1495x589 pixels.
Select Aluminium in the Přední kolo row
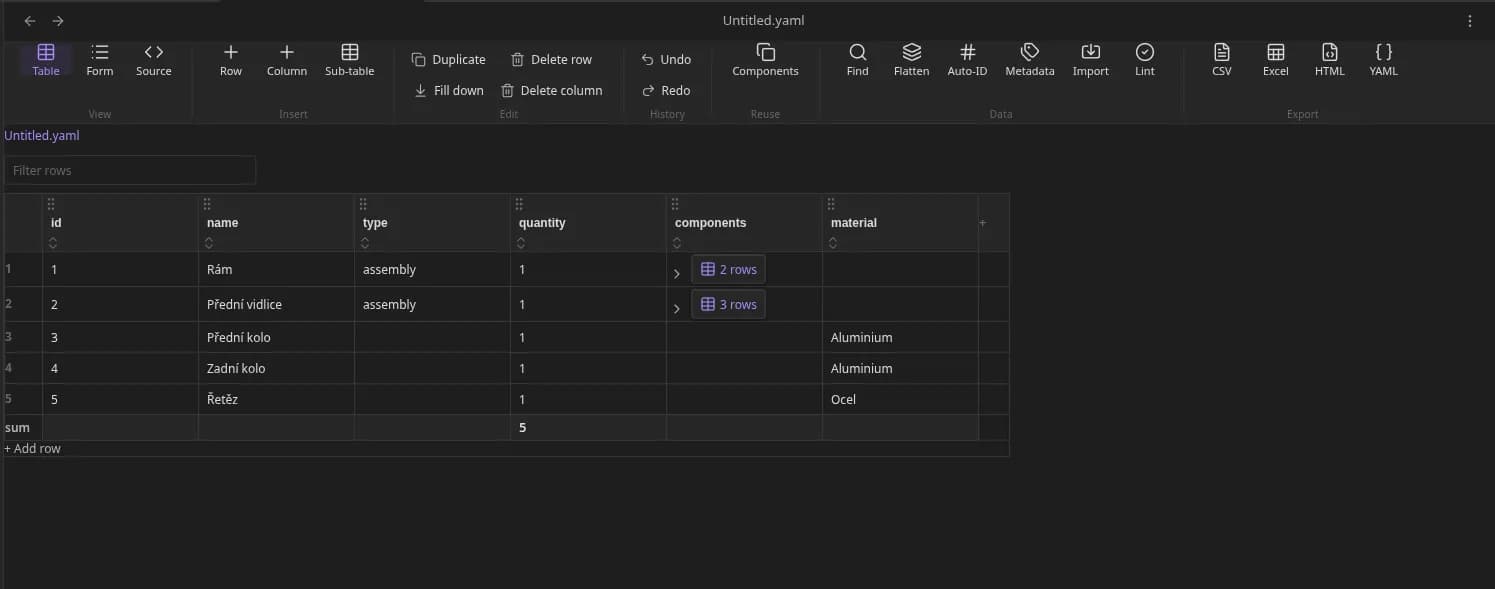(900, 337)
